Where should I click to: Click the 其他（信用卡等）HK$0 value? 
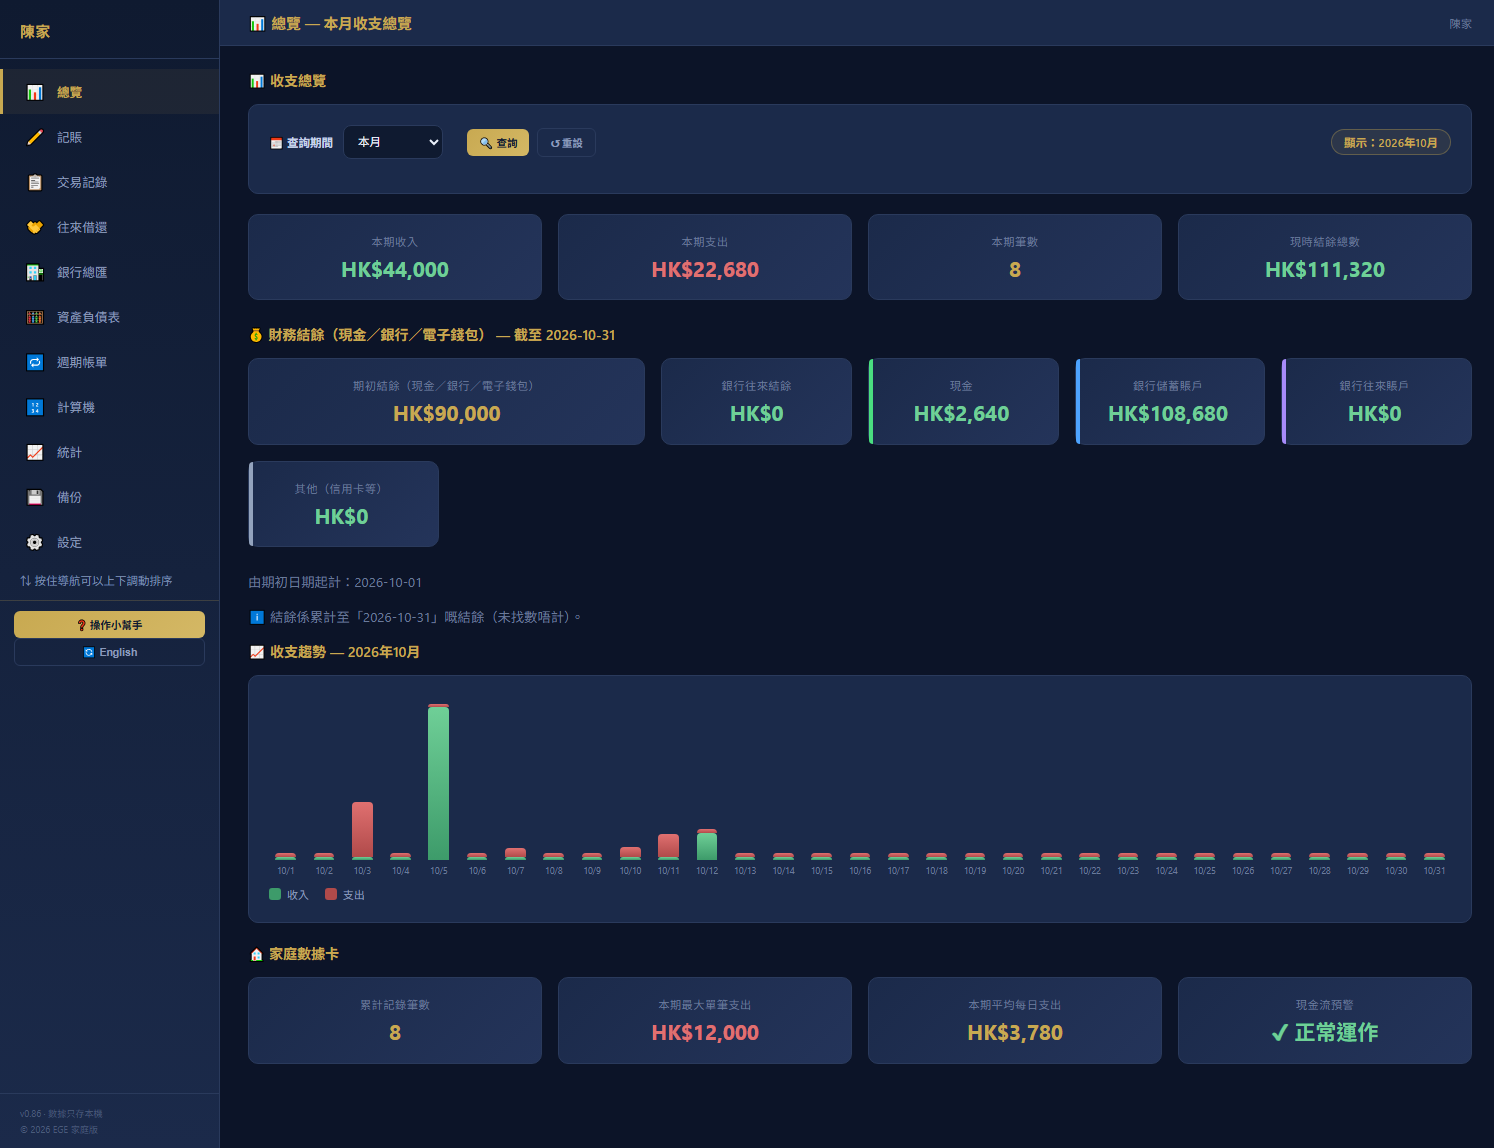342,517
